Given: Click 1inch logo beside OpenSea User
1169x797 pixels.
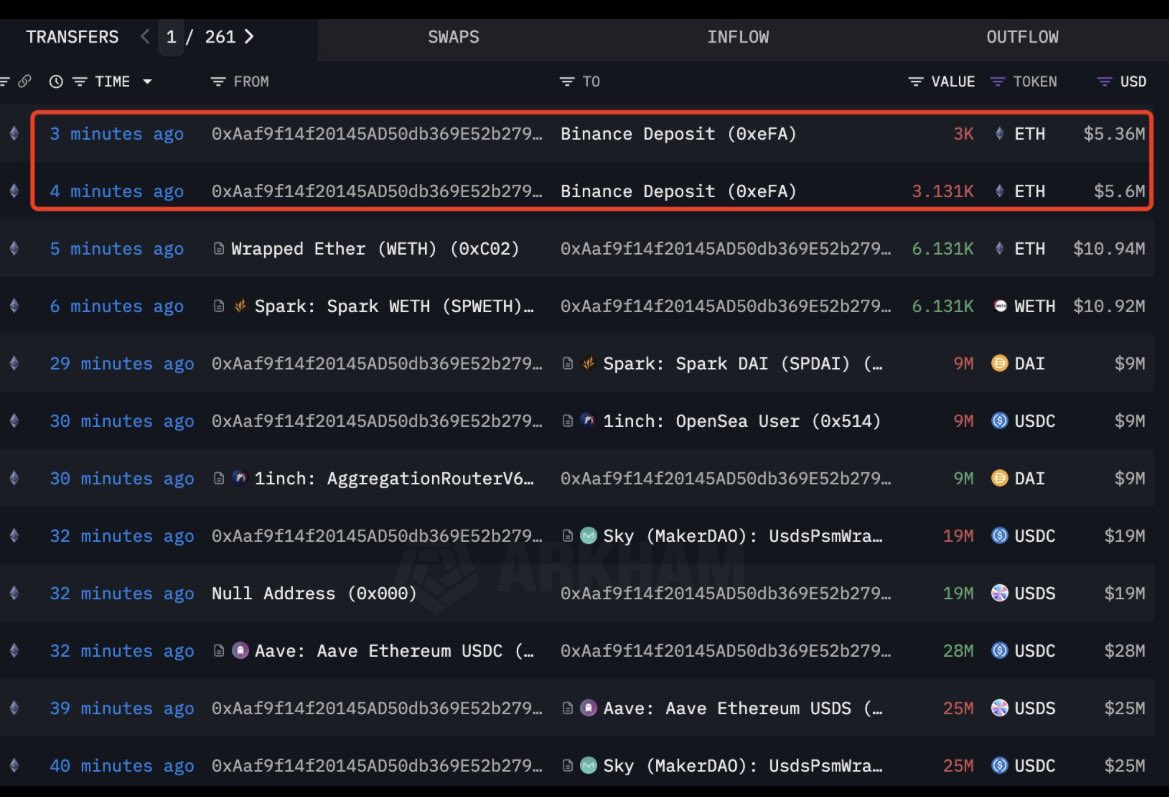Looking at the screenshot, I should coord(588,421).
